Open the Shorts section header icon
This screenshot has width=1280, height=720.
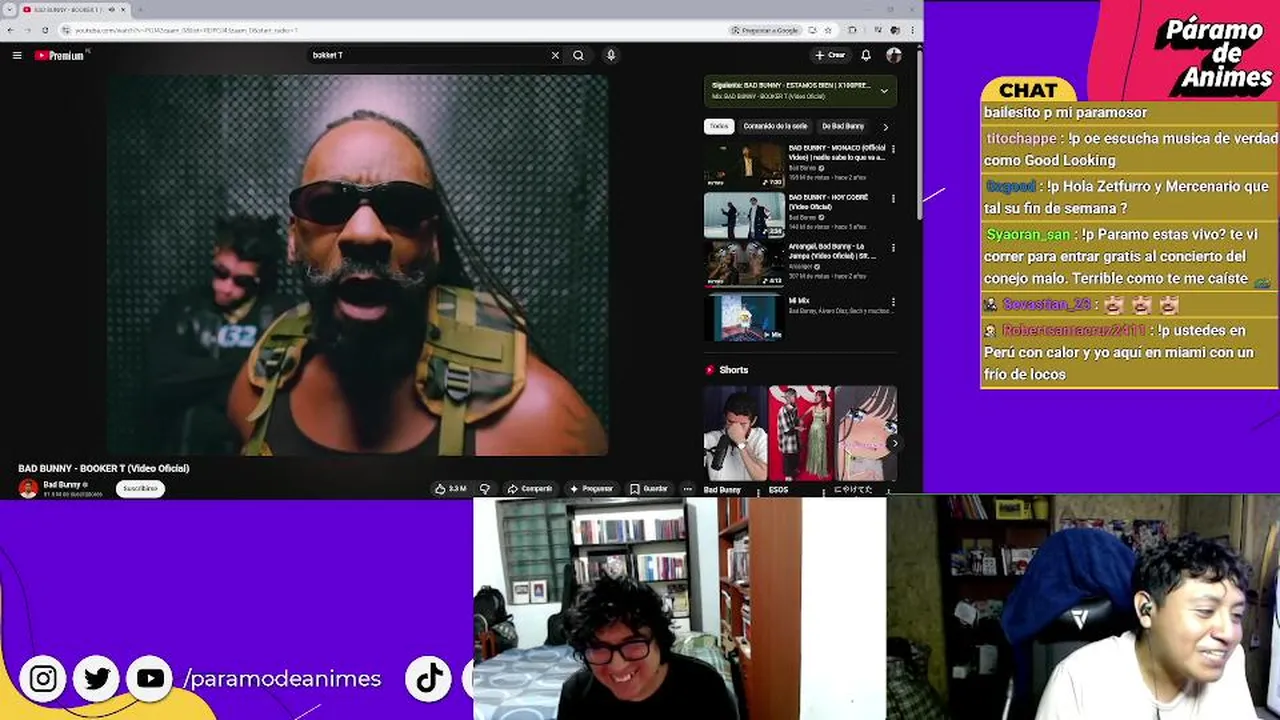[x=710, y=370]
